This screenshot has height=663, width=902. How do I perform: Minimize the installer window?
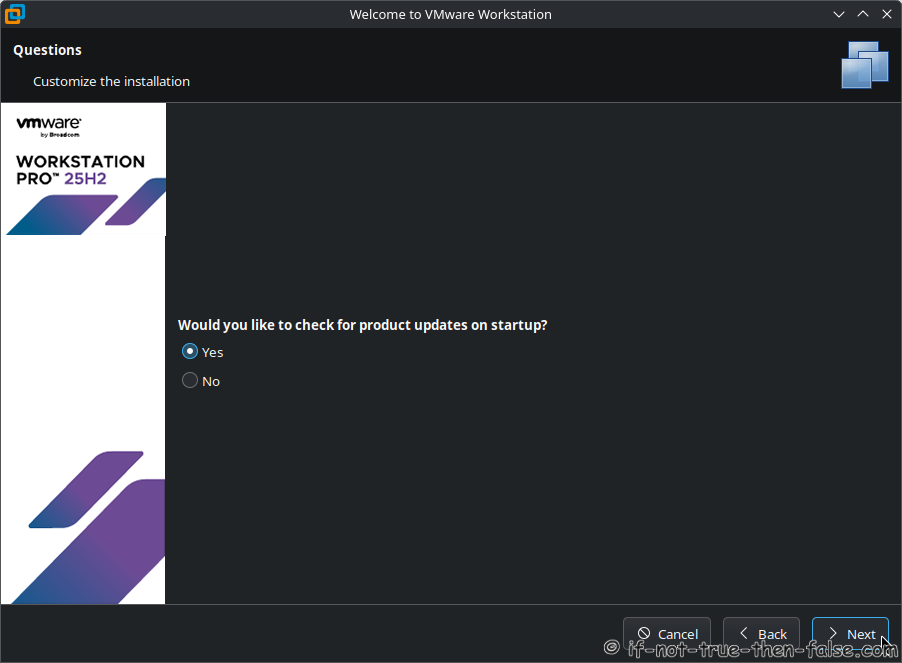839,14
